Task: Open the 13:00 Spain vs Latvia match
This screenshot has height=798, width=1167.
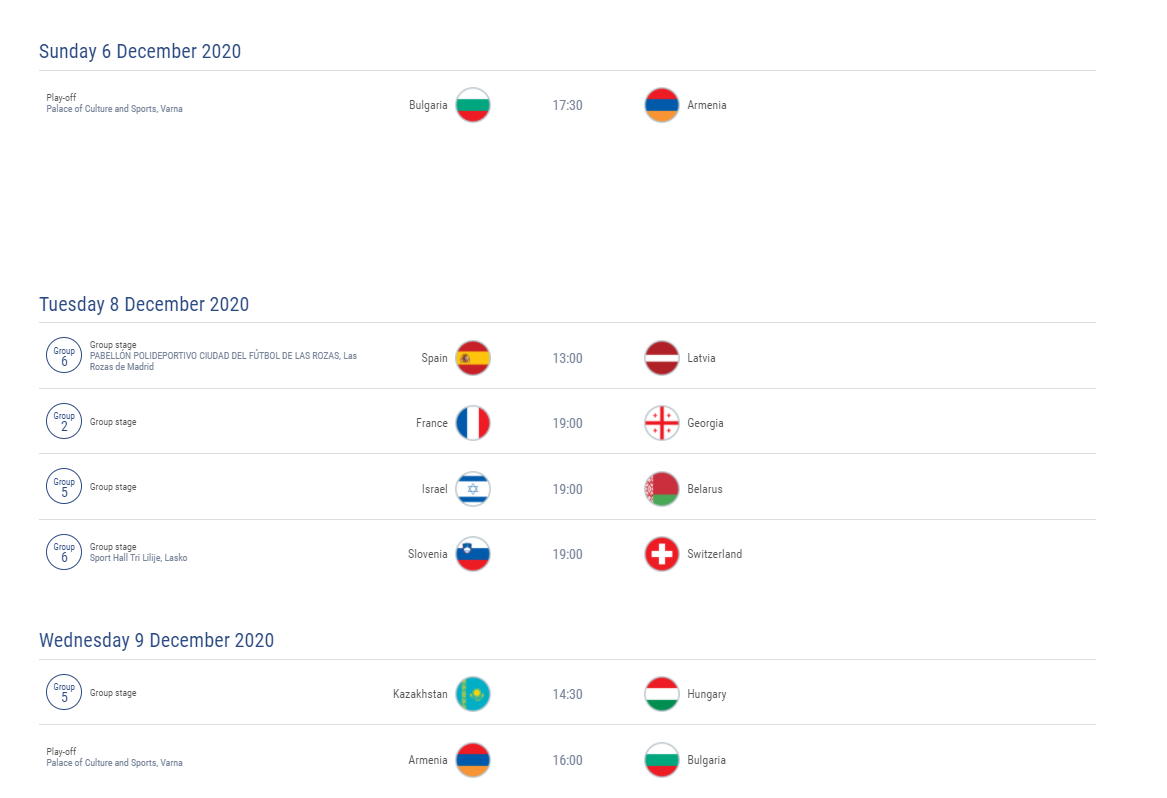Action: (567, 357)
